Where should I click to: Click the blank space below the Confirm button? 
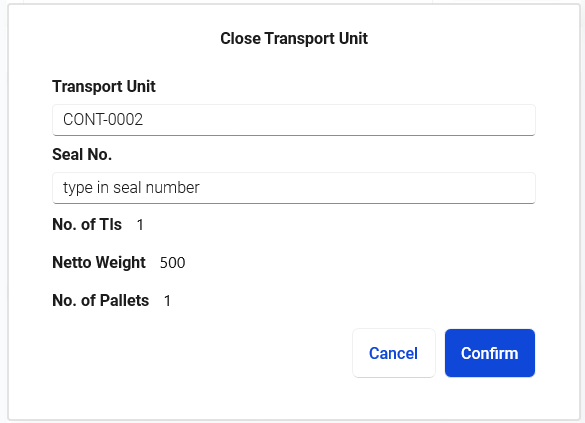489,398
